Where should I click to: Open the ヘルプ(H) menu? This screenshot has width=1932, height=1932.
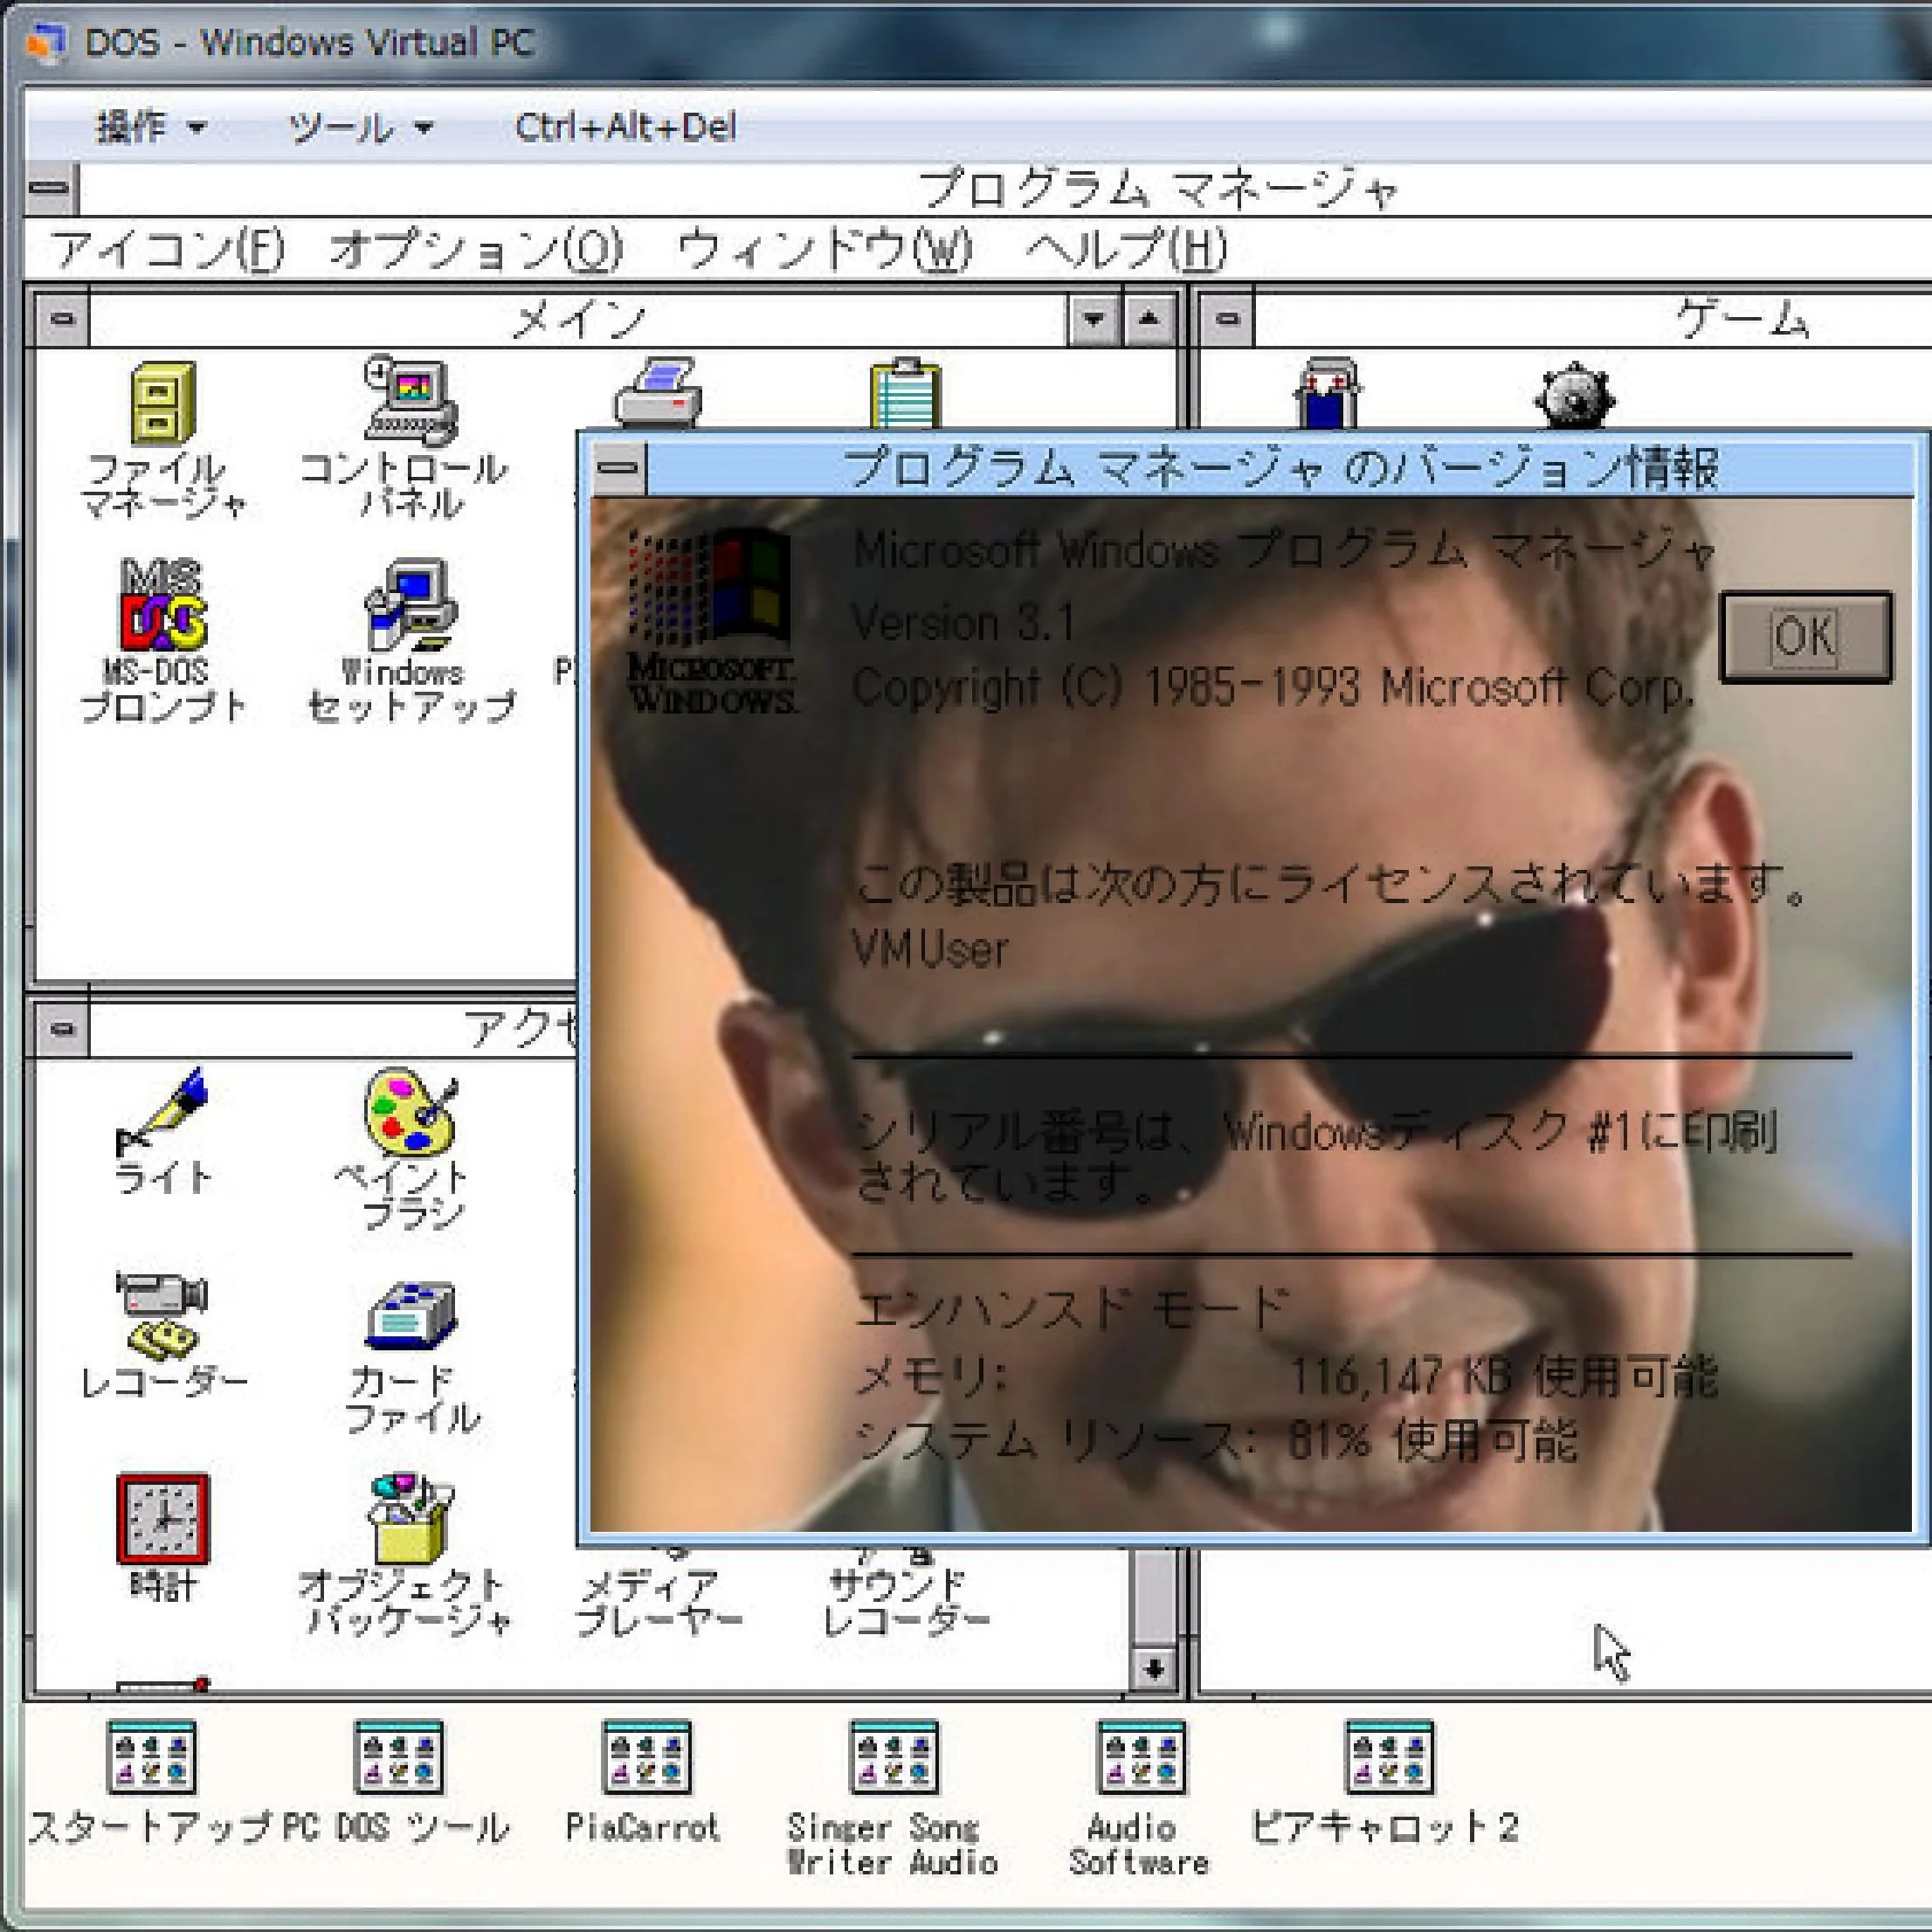(1127, 249)
